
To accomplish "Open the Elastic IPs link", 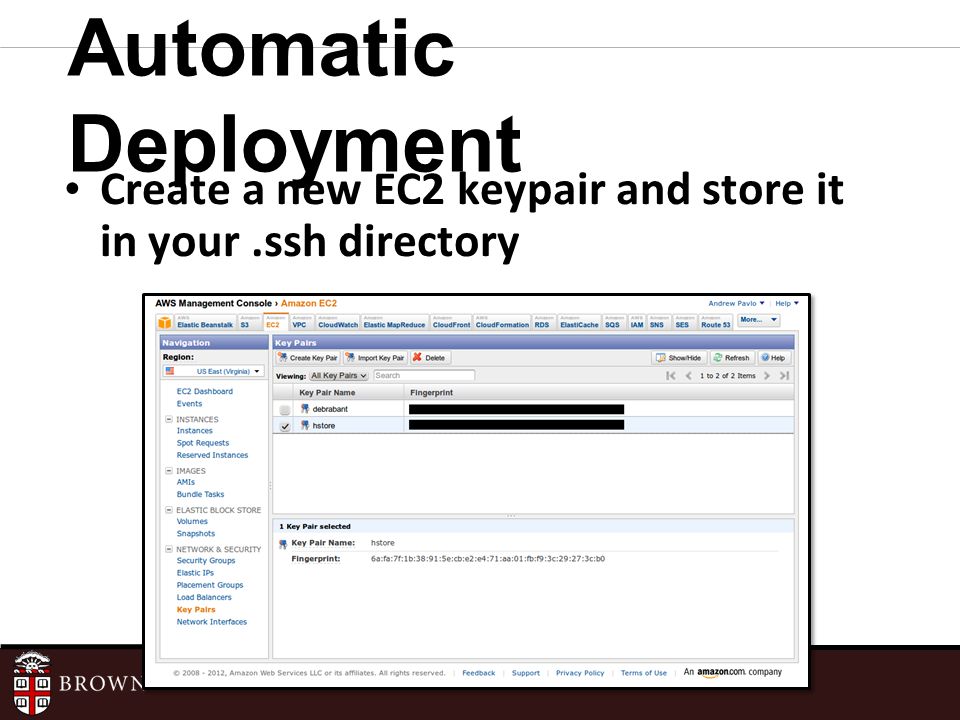I will point(195,572).
